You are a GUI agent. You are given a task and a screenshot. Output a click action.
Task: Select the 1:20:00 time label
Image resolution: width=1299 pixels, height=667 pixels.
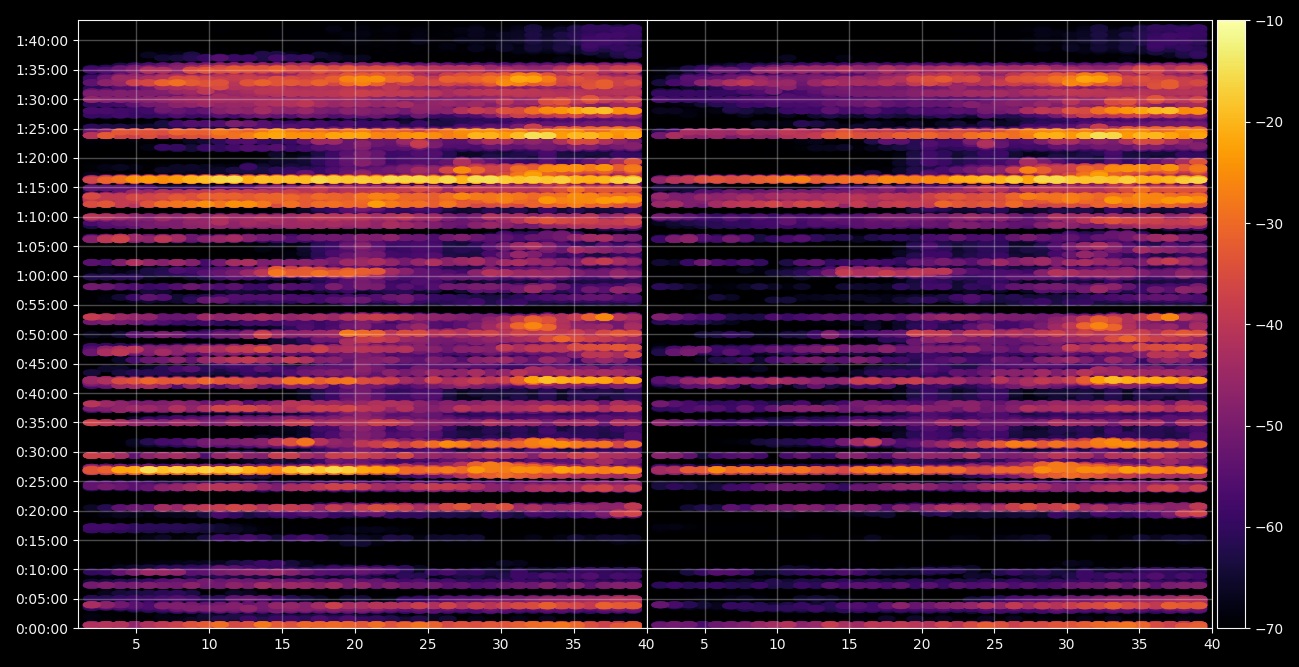pos(42,158)
